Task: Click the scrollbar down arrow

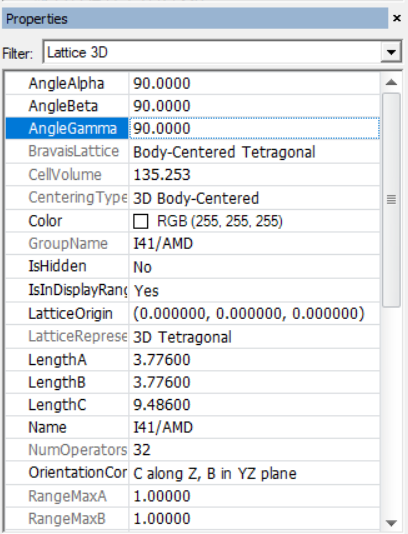Action: tap(391, 523)
